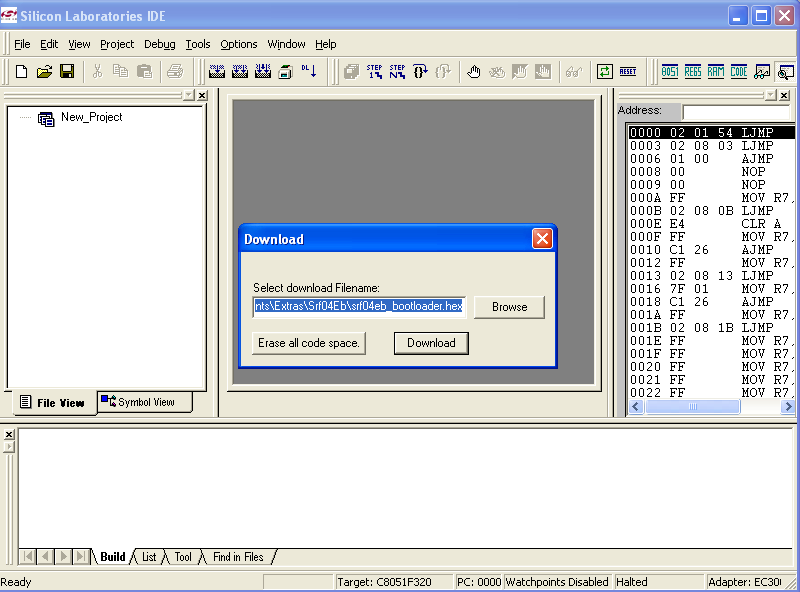
Task: Open the Options menu
Action: click(x=239, y=44)
